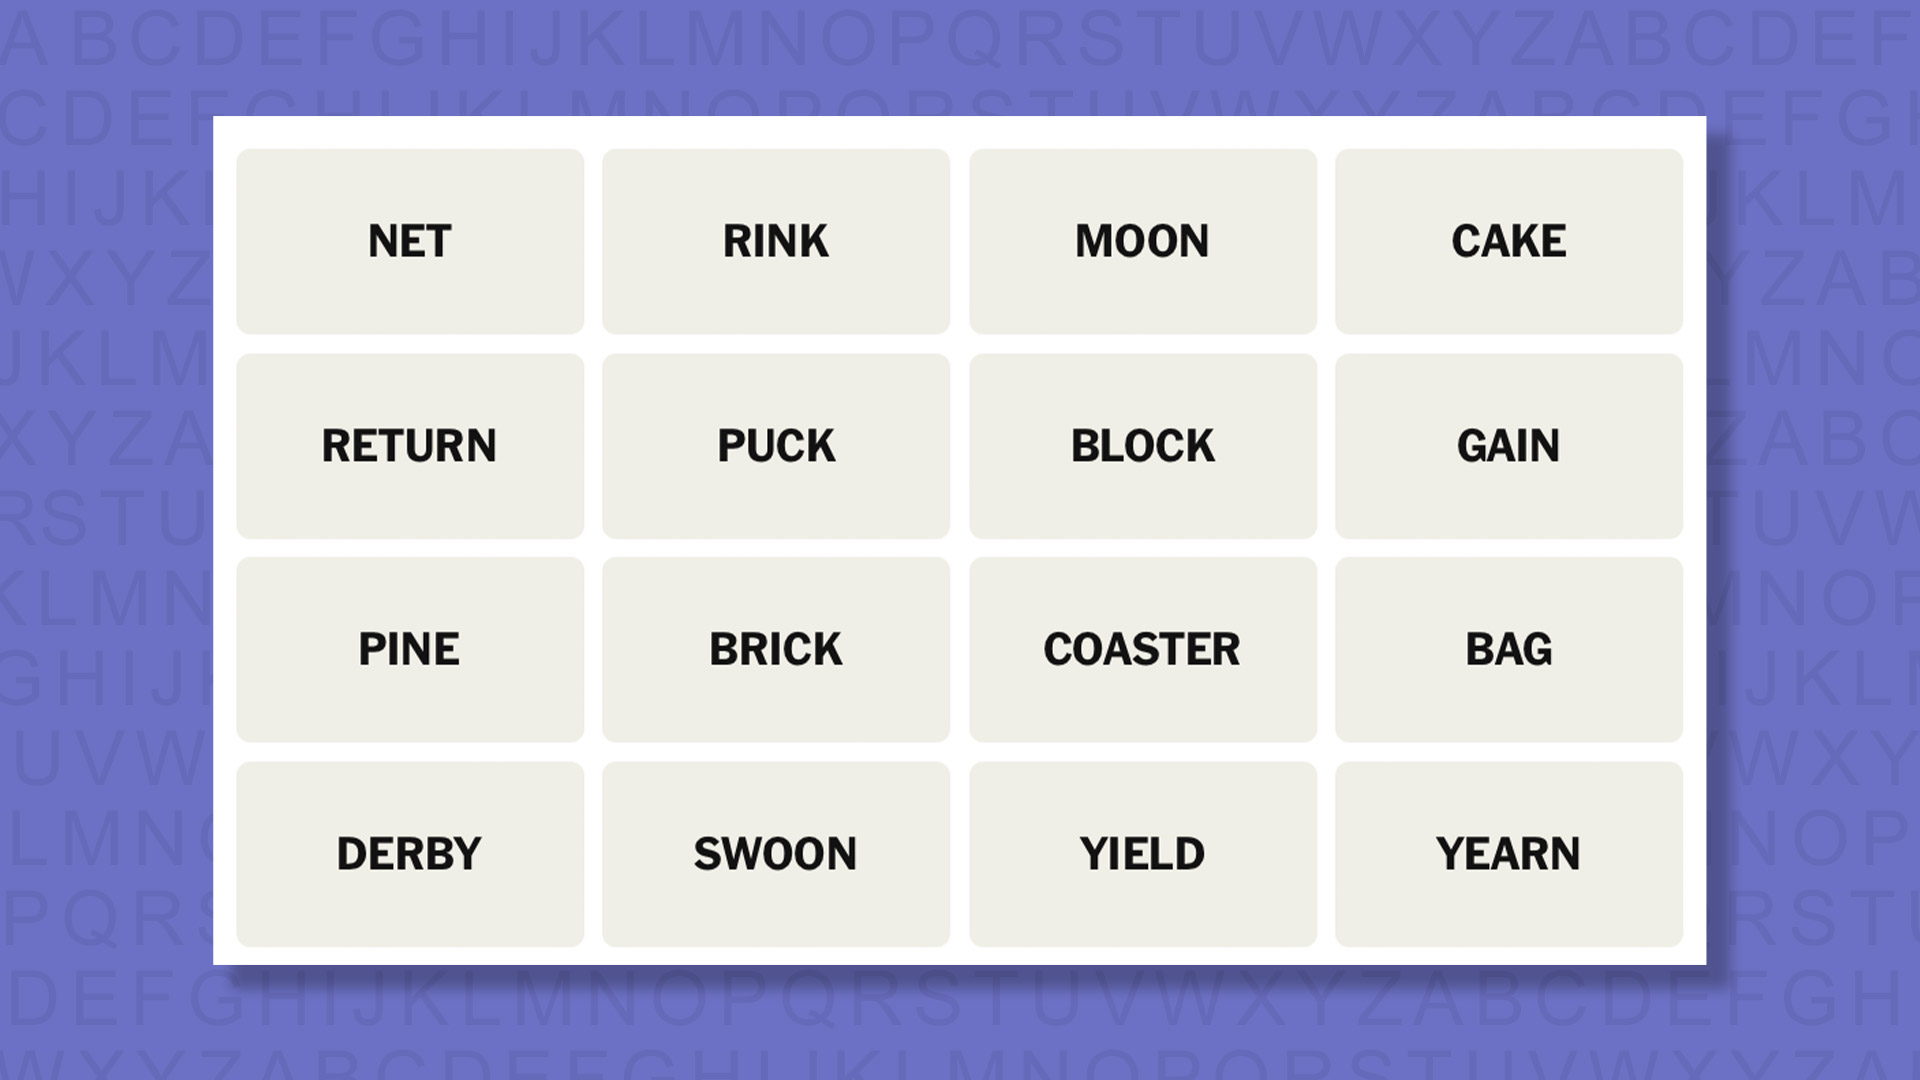1920x1080 pixels.
Task: Select the BAG word card
Action: tap(1509, 649)
